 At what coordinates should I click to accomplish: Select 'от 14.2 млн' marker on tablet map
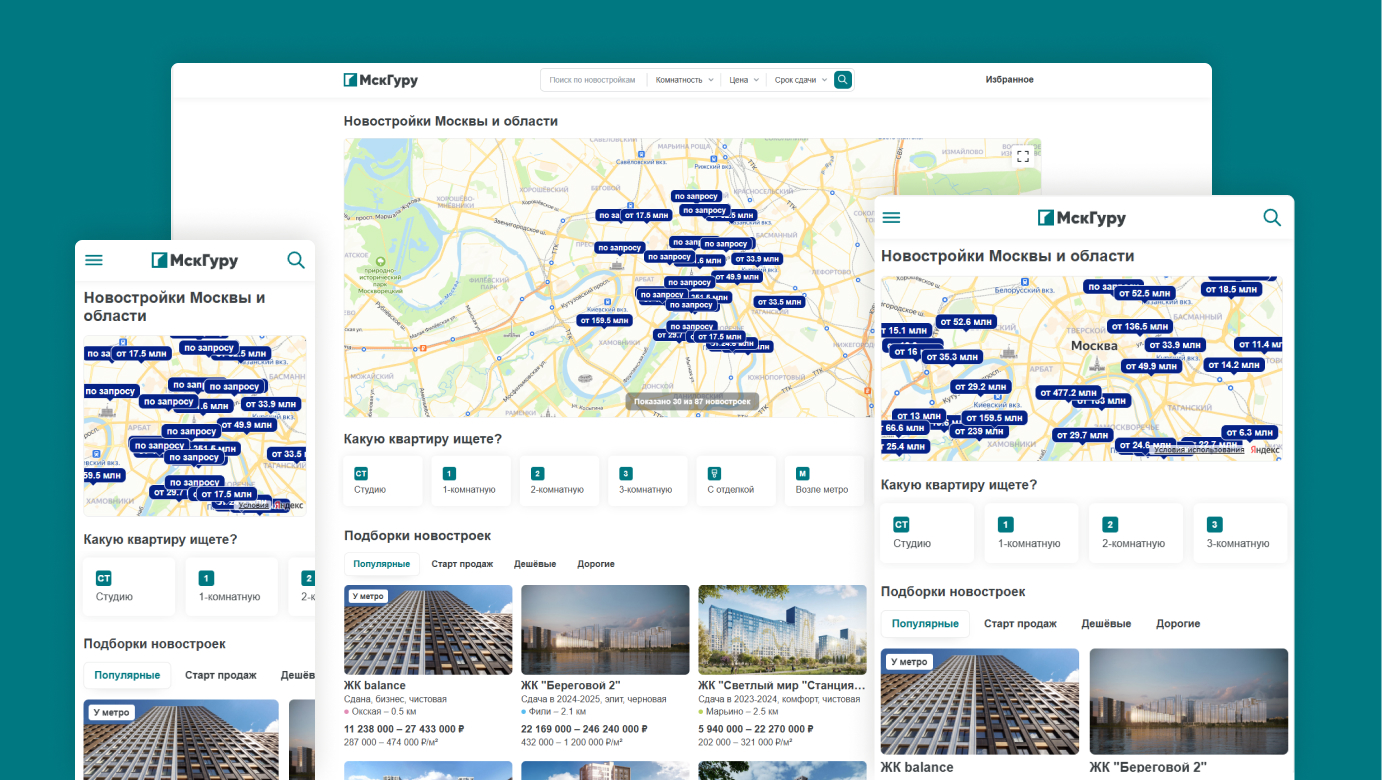click(x=1234, y=365)
